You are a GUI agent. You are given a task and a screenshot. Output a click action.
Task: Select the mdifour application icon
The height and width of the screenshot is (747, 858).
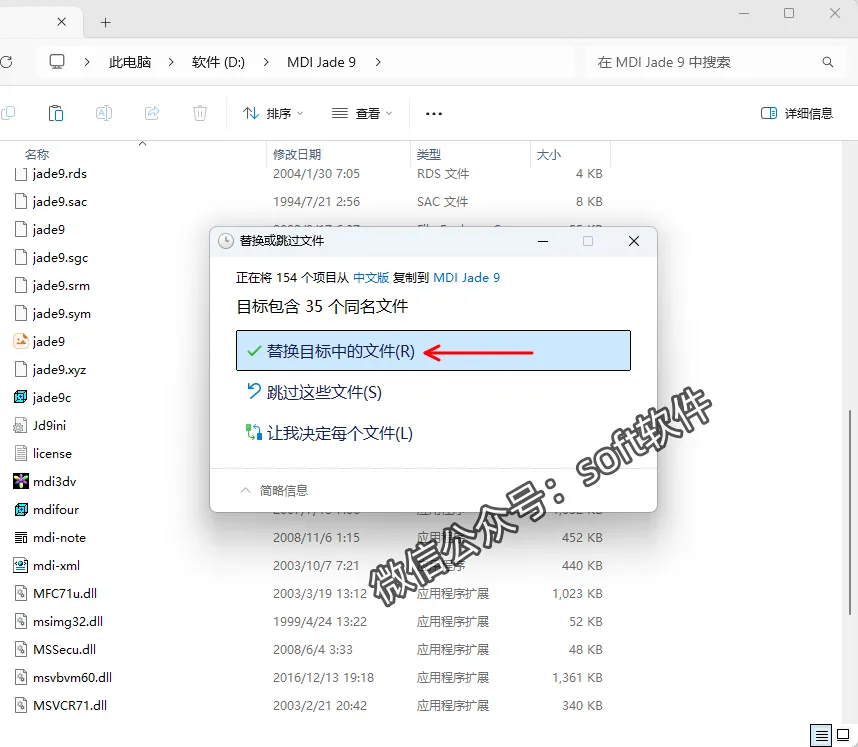(20, 509)
